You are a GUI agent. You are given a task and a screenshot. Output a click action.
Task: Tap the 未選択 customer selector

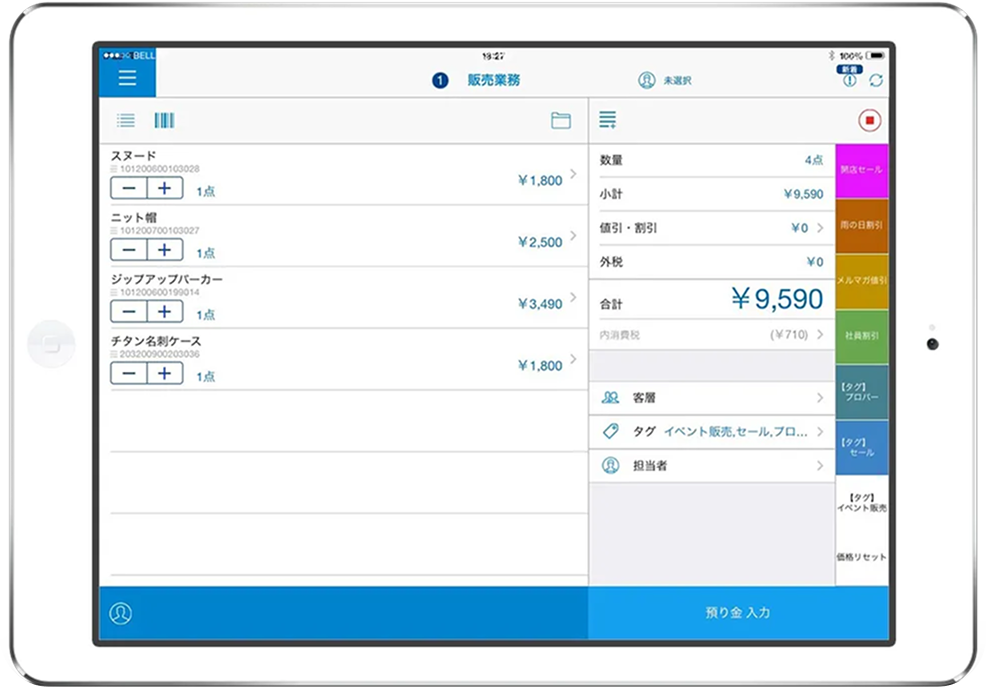666,80
